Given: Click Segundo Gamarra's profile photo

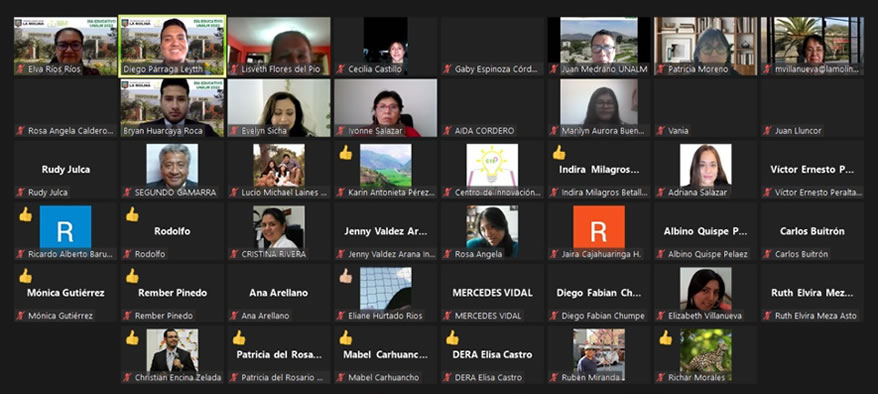Looking at the screenshot, I should tap(172, 165).
